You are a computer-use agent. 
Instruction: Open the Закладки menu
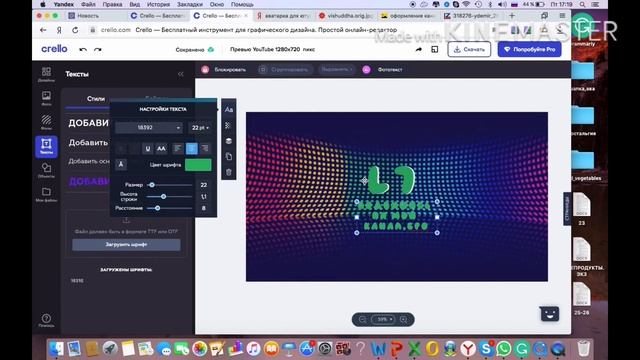tap(190, 4)
